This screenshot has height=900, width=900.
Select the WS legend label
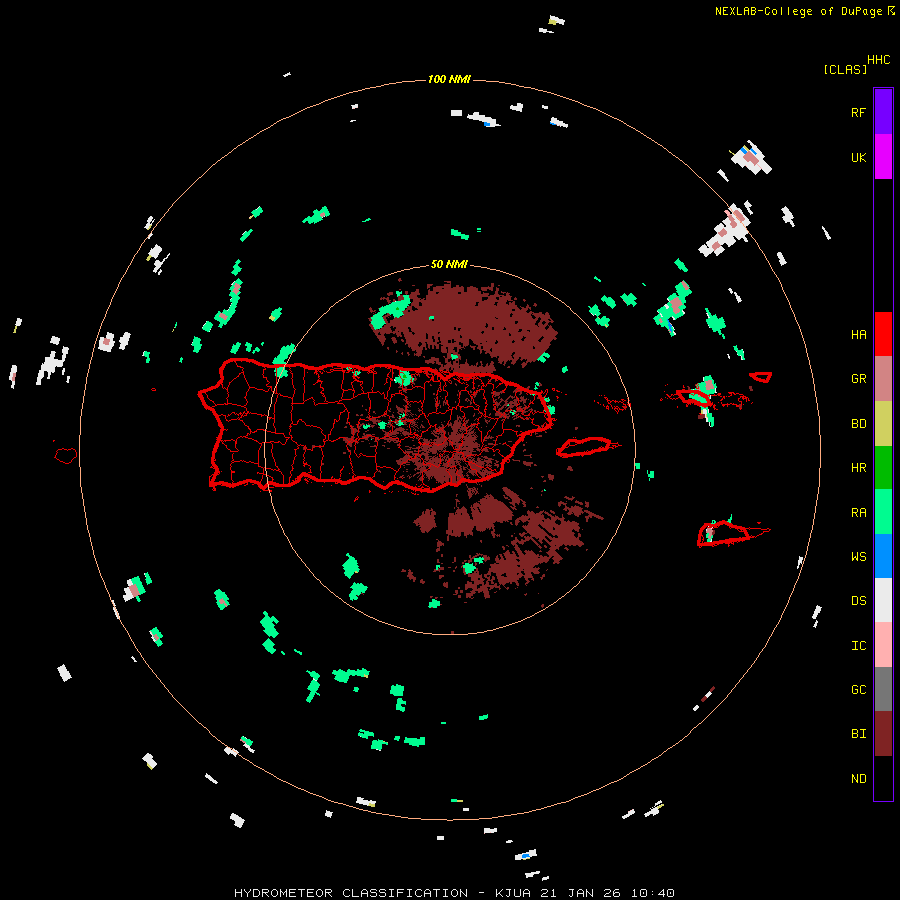[858, 556]
